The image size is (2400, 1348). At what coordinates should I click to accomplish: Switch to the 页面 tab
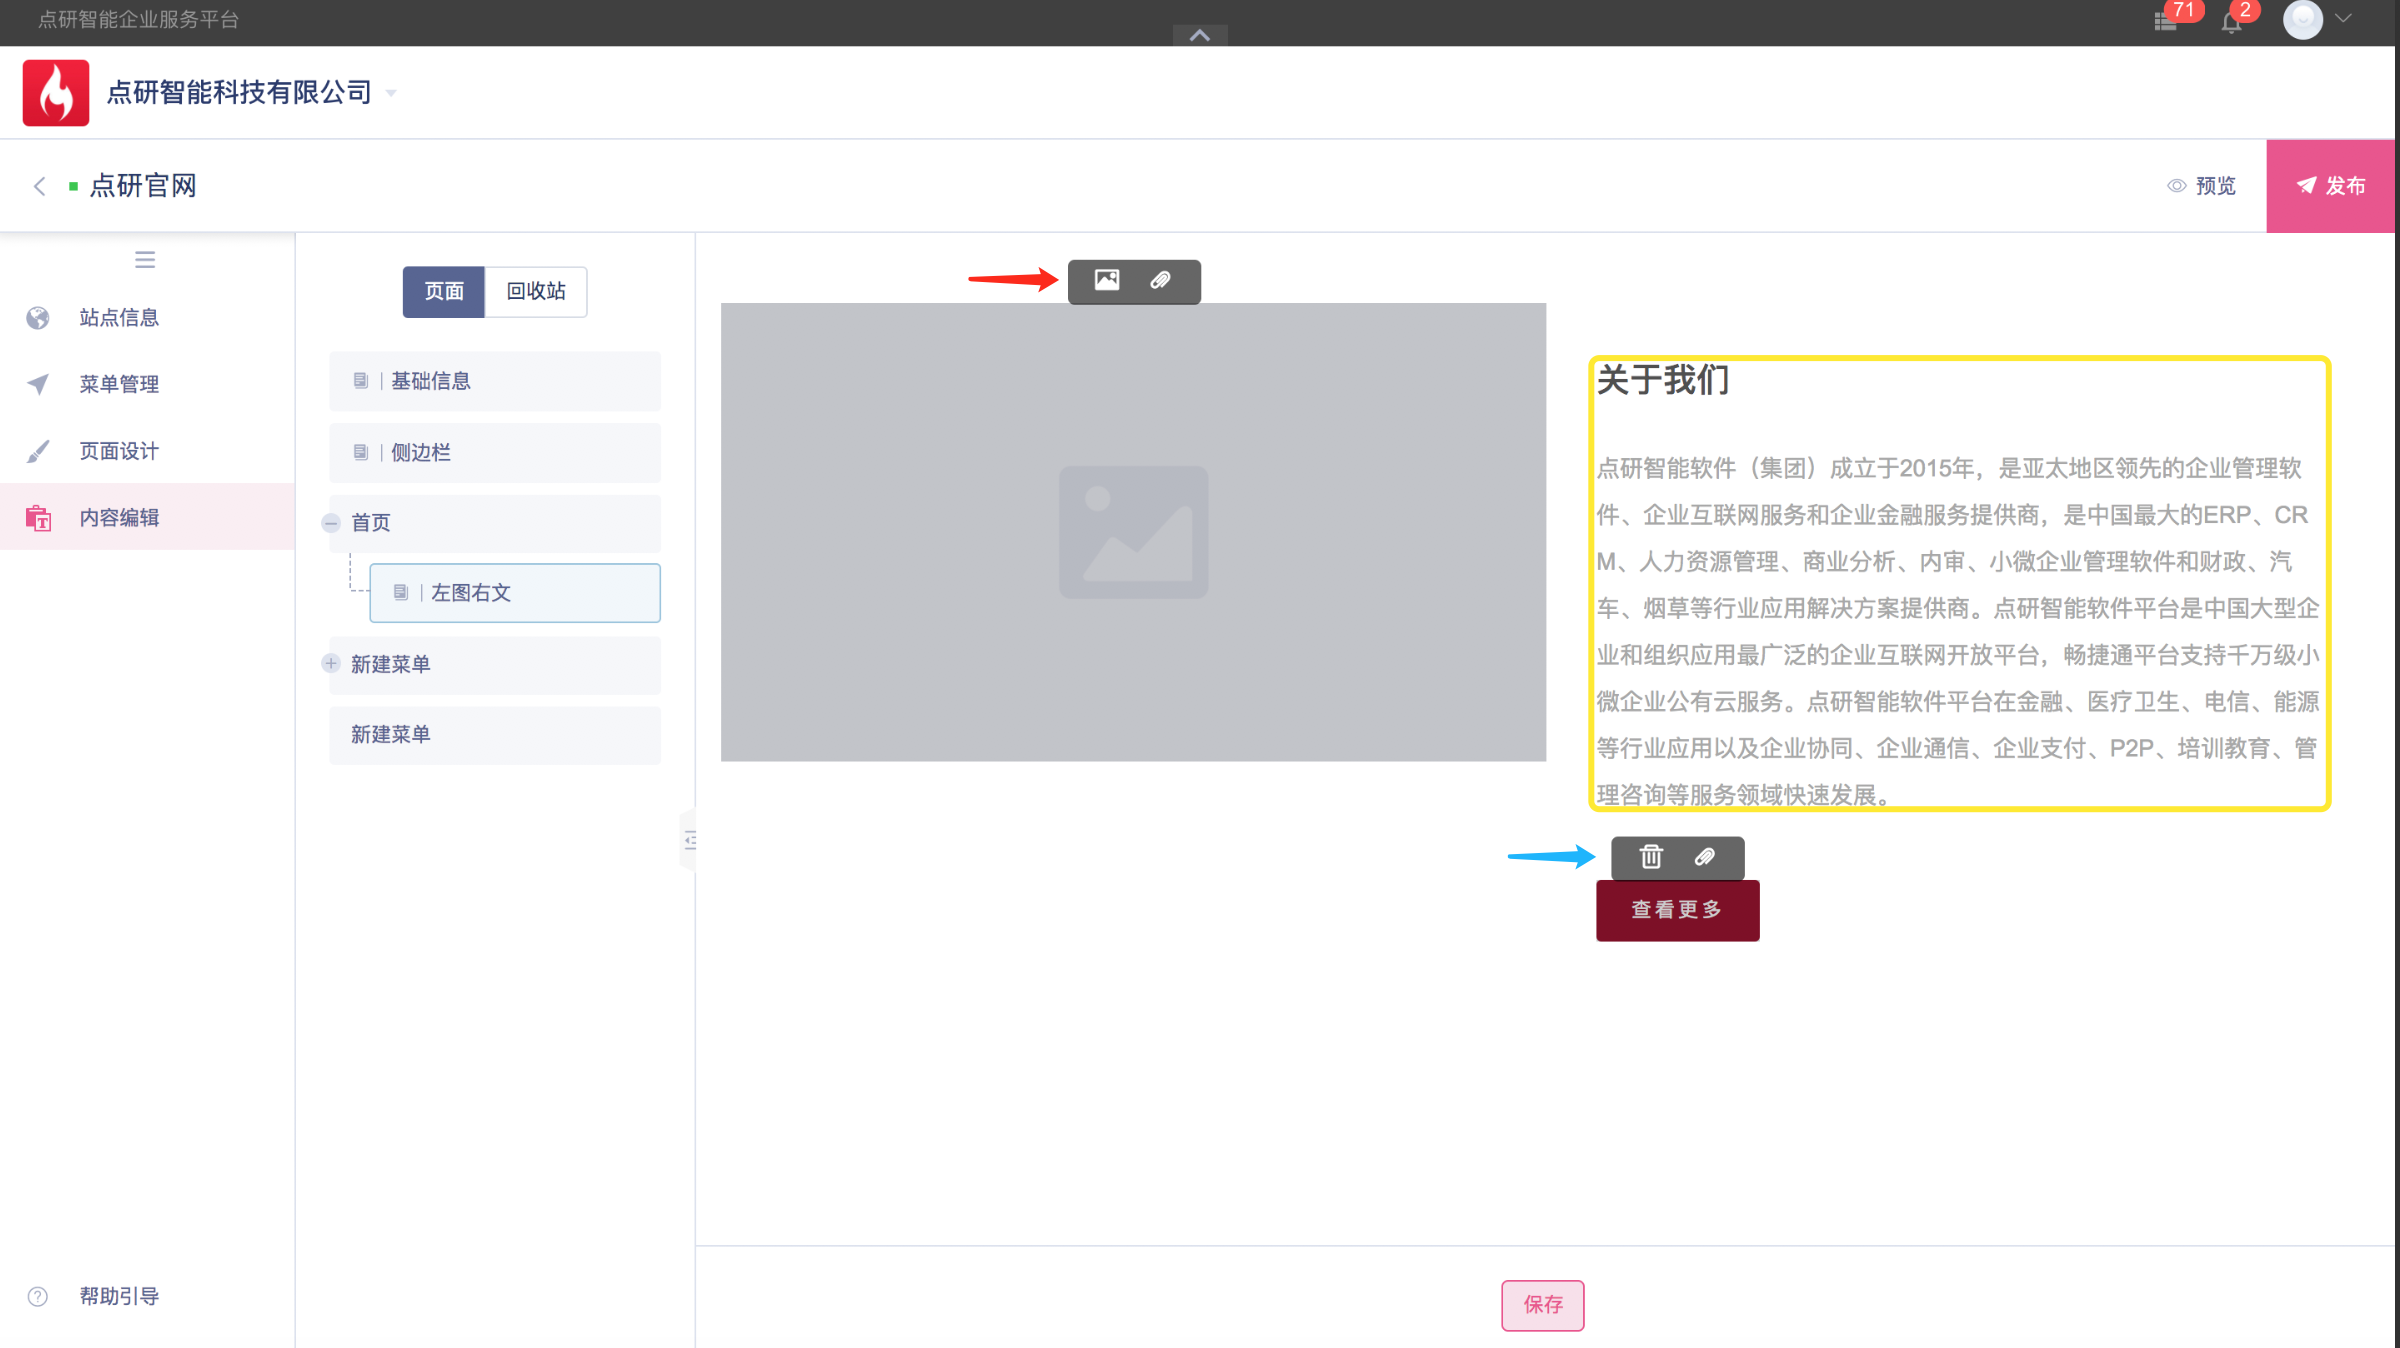444,292
